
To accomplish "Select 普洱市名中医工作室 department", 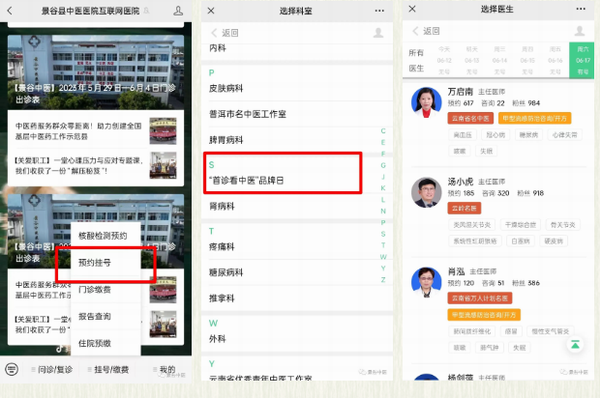I will [297, 114].
